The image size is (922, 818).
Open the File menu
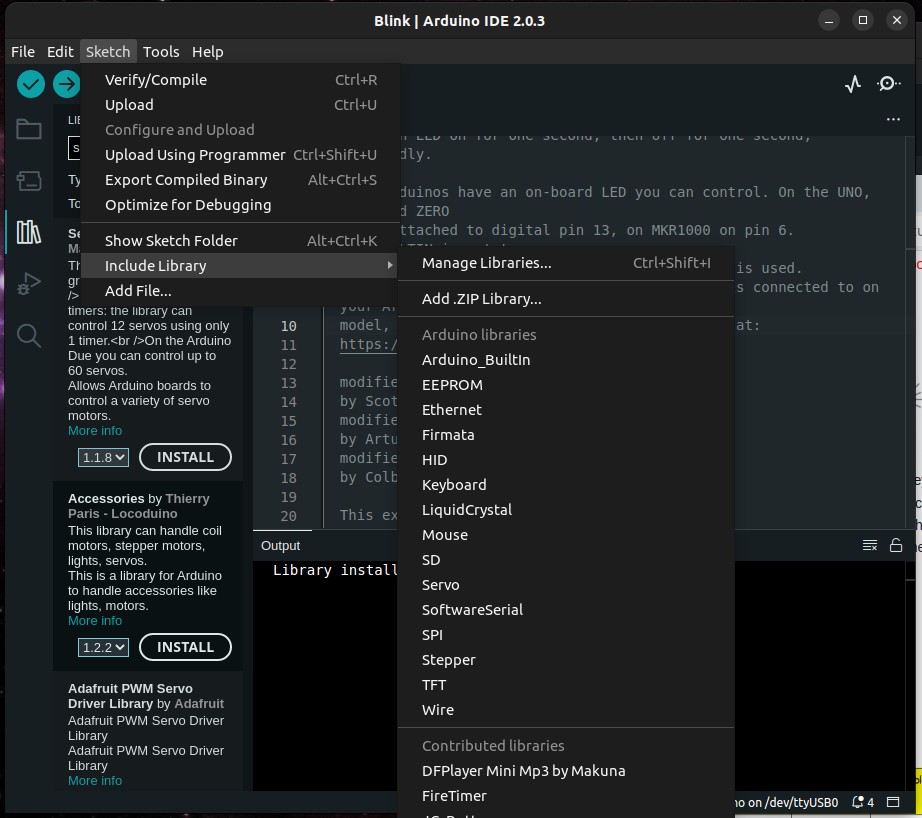(23, 52)
